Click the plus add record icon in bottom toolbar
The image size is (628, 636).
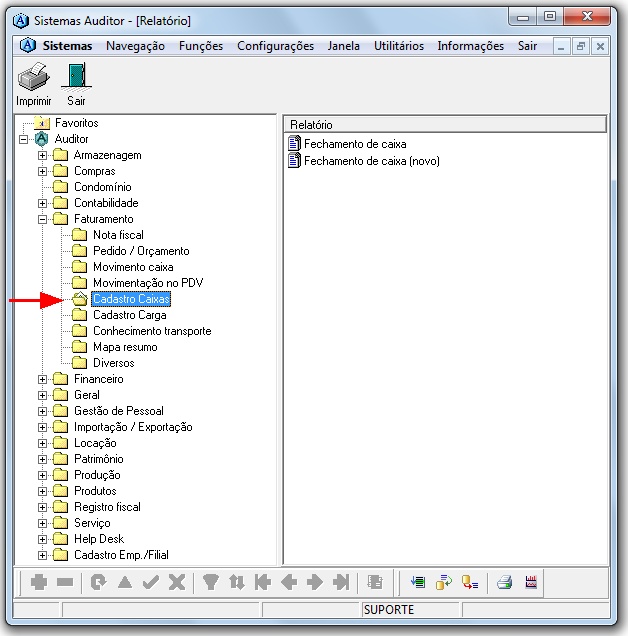pos(39,582)
